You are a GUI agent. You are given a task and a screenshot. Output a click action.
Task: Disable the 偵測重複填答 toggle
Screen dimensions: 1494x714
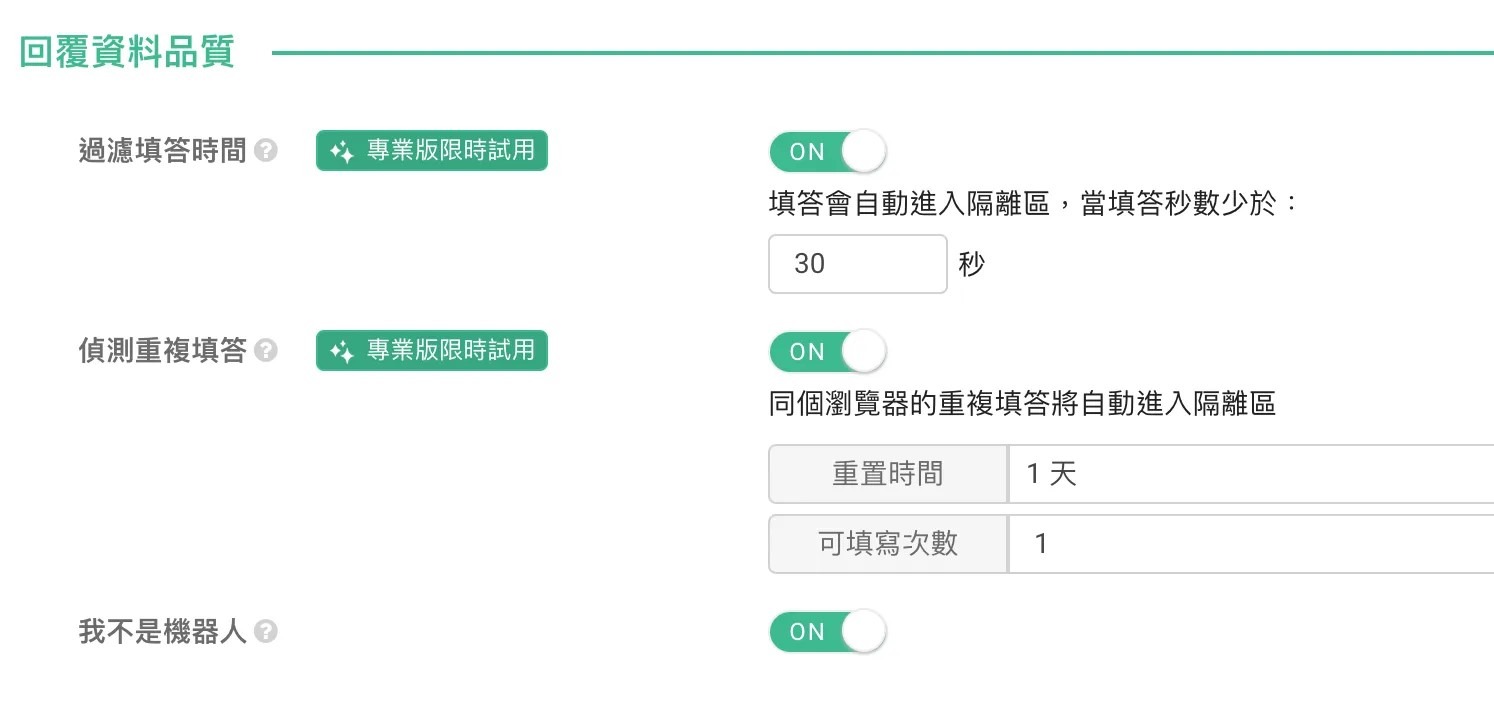point(828,352)
